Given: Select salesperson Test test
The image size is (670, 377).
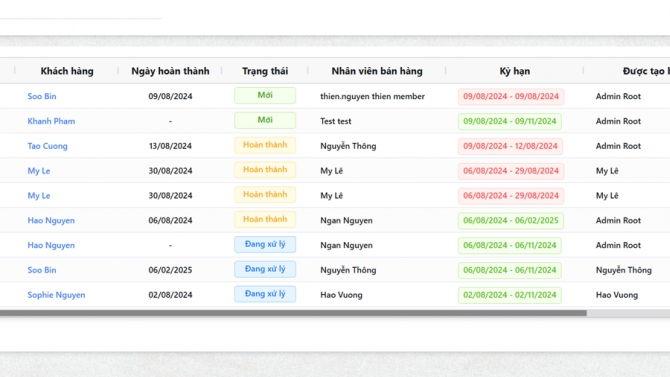Looking at the screenshot, I should coord(336,121).
